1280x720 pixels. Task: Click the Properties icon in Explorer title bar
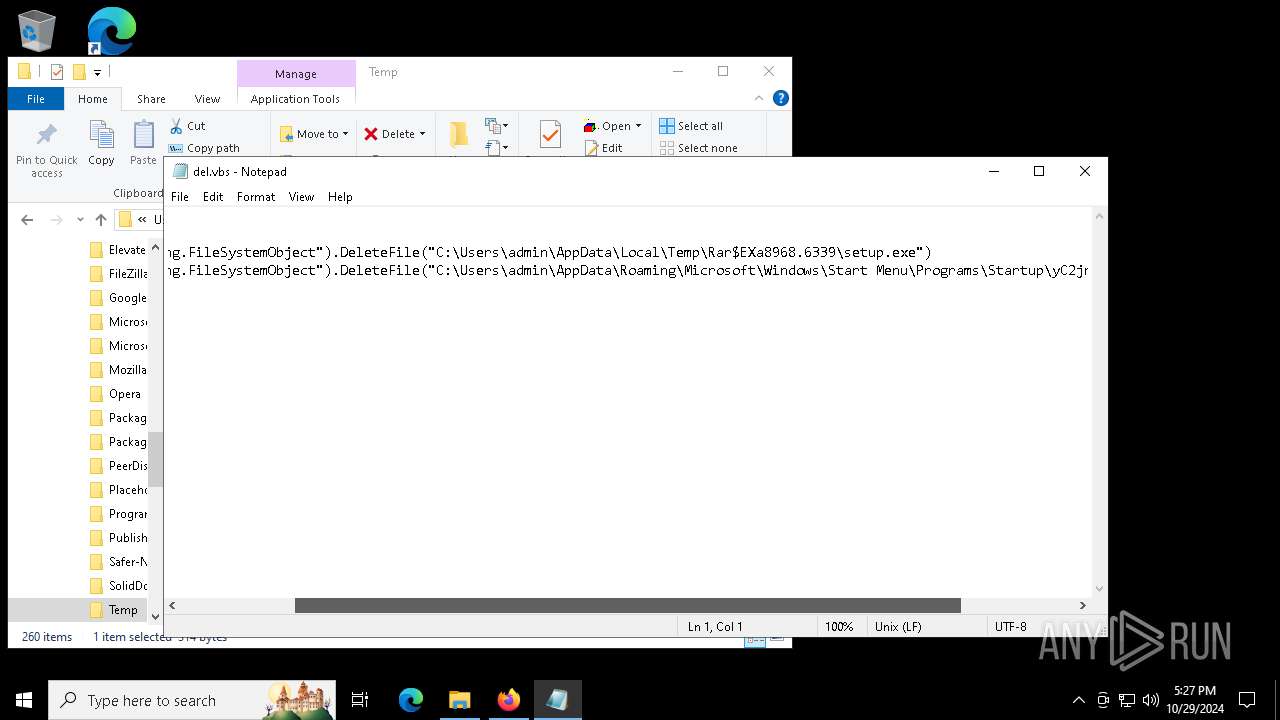coord(57,72)
